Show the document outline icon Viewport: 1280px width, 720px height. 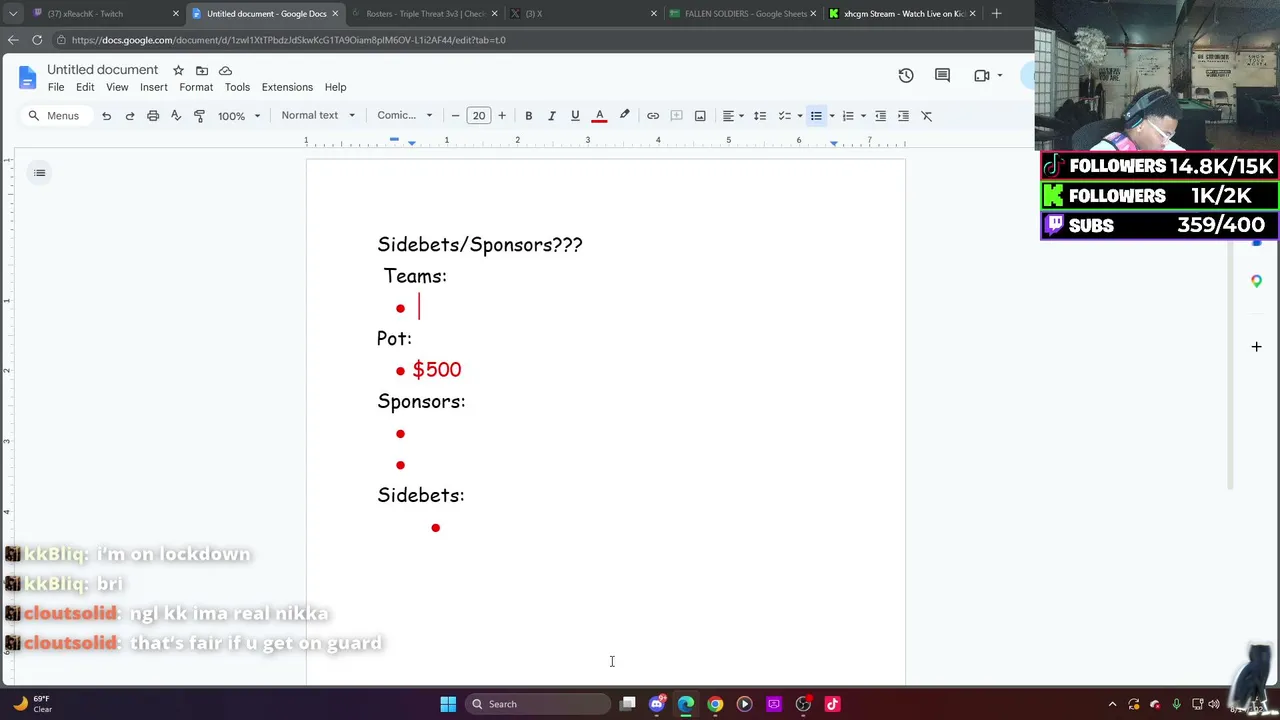[x=40, y=173]
